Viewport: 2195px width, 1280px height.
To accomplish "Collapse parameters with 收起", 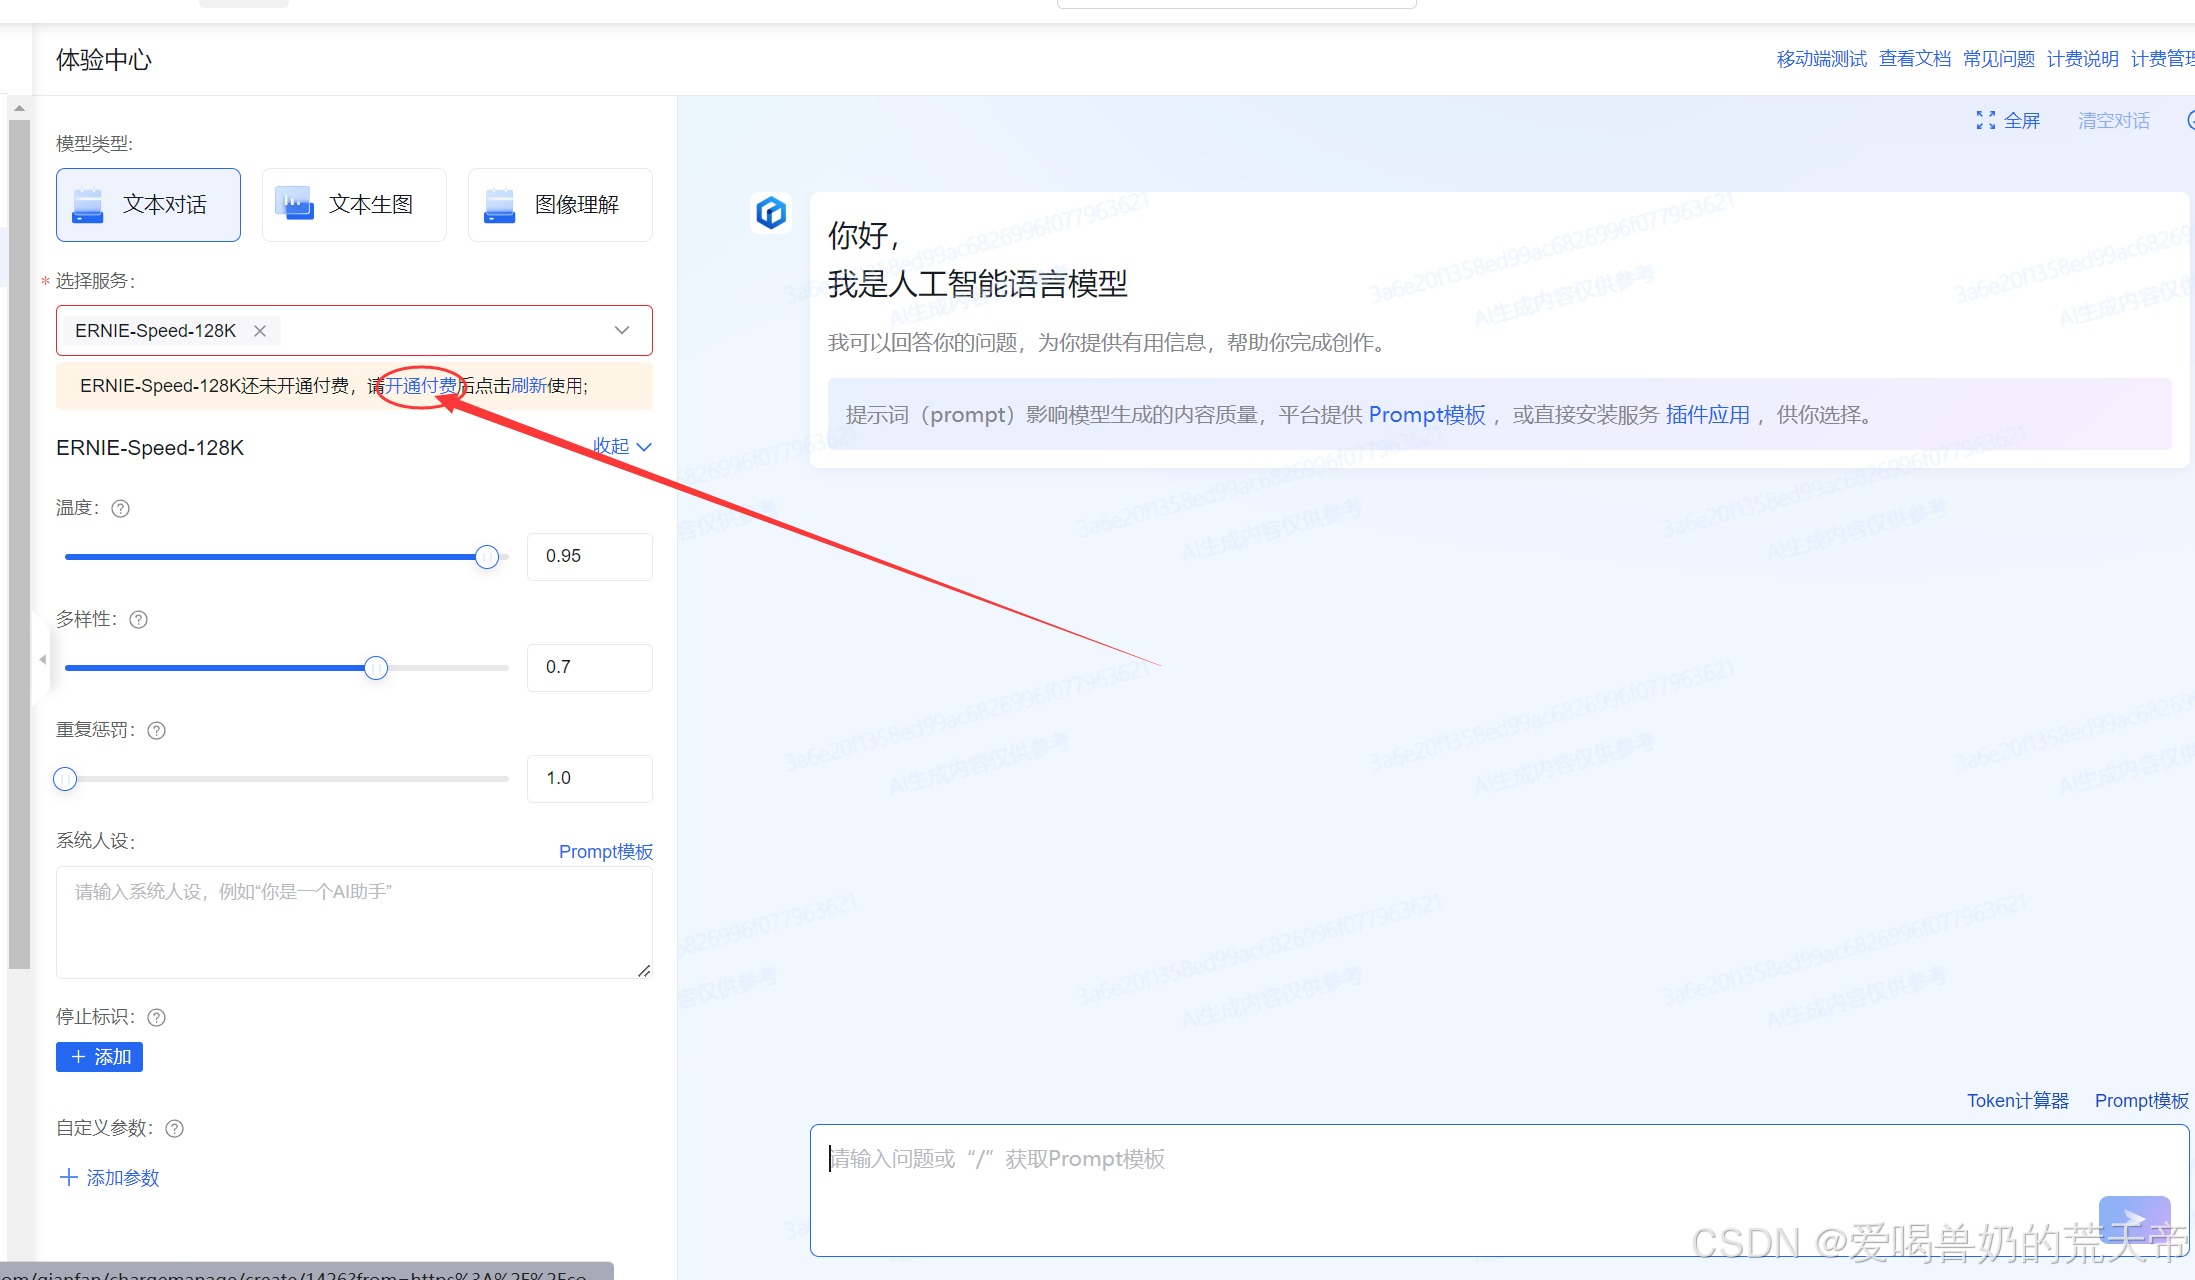I will pos(622,446).
